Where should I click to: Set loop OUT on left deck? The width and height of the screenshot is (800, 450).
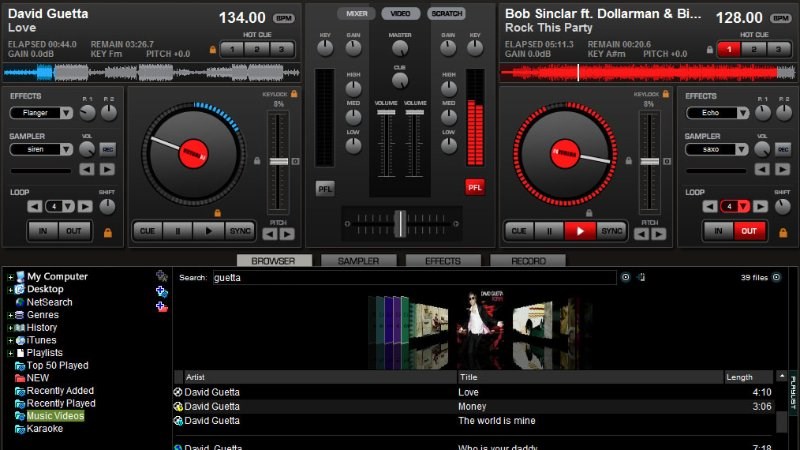click(74, 231)
